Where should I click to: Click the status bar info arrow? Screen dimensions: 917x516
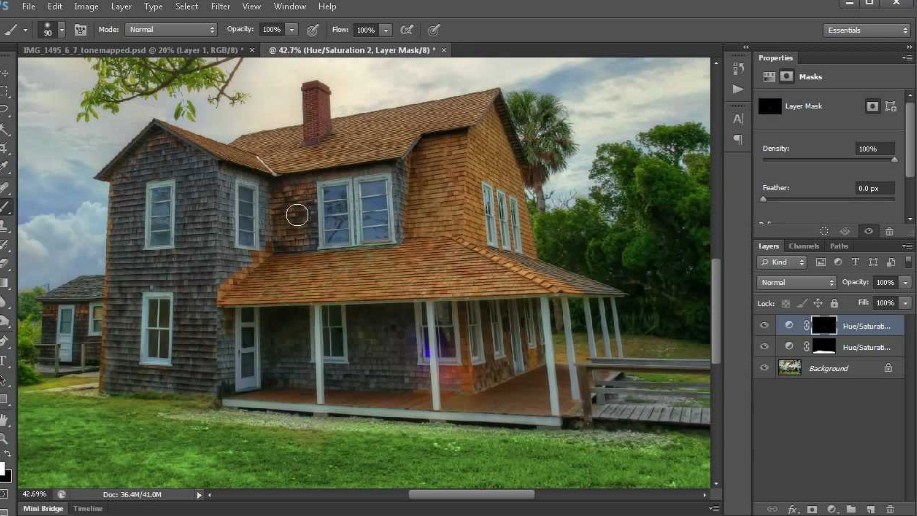click(199, 495)
